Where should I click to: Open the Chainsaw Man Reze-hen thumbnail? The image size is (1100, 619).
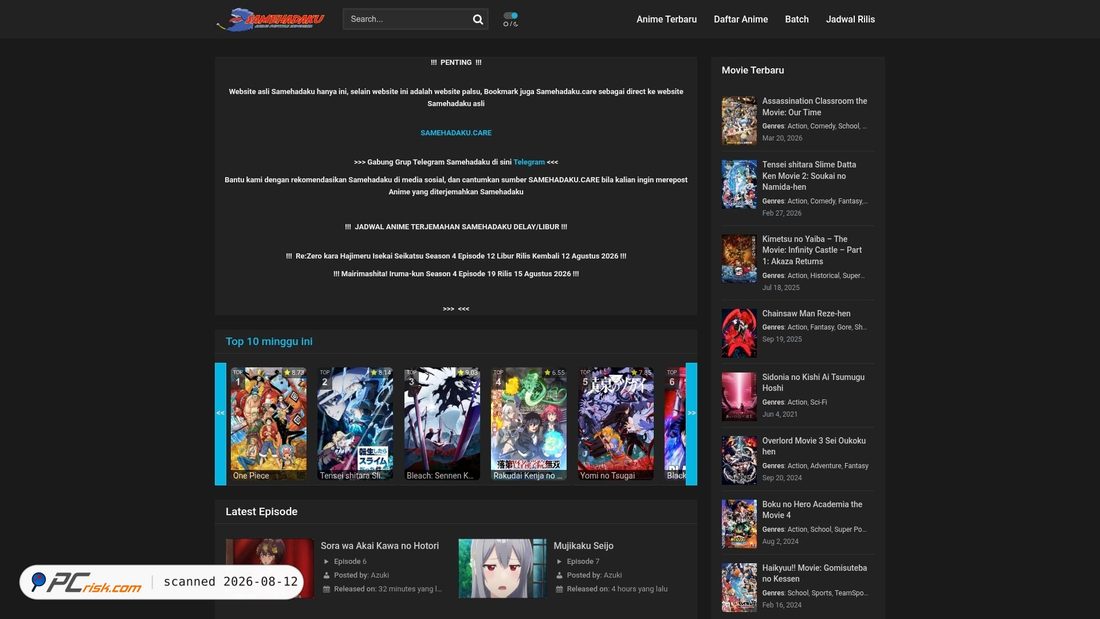(739, 333)
